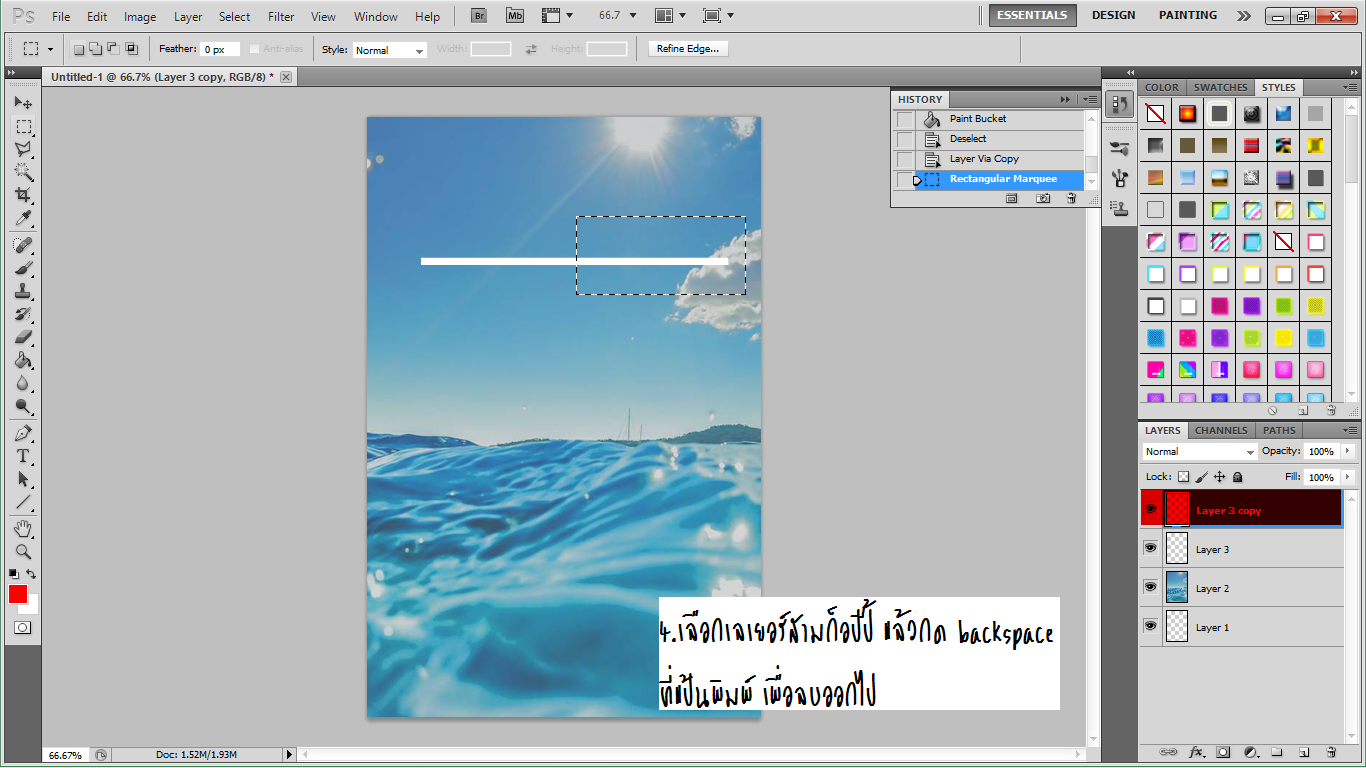Toggle lock position of layer
1366x768 pixels.
[1220, 477]
